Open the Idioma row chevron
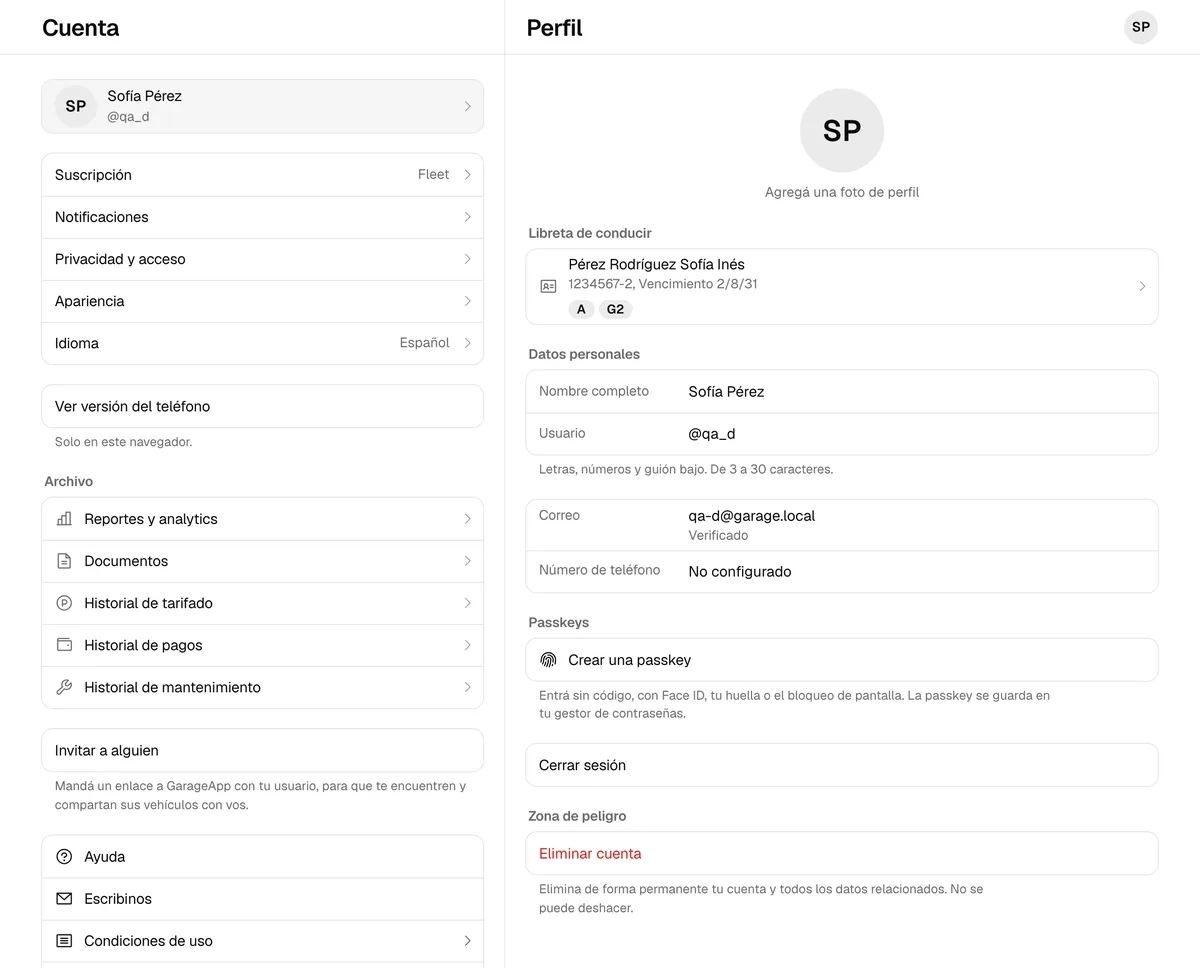 467,343
